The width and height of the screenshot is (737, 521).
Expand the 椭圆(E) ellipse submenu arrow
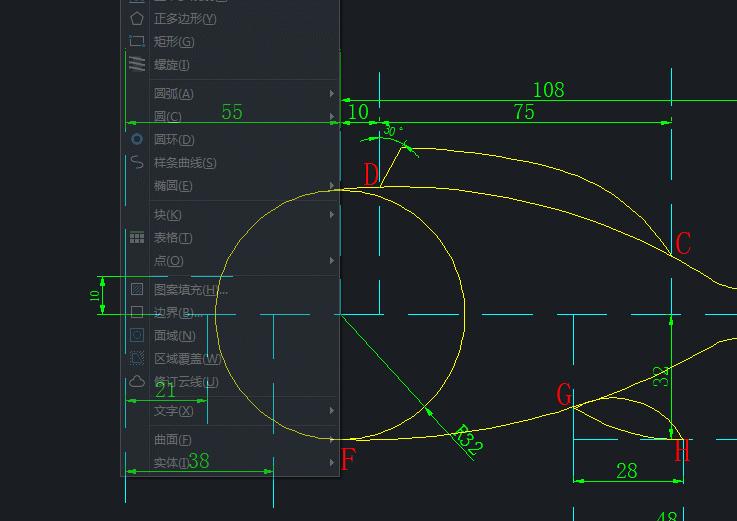click(332, 185)
